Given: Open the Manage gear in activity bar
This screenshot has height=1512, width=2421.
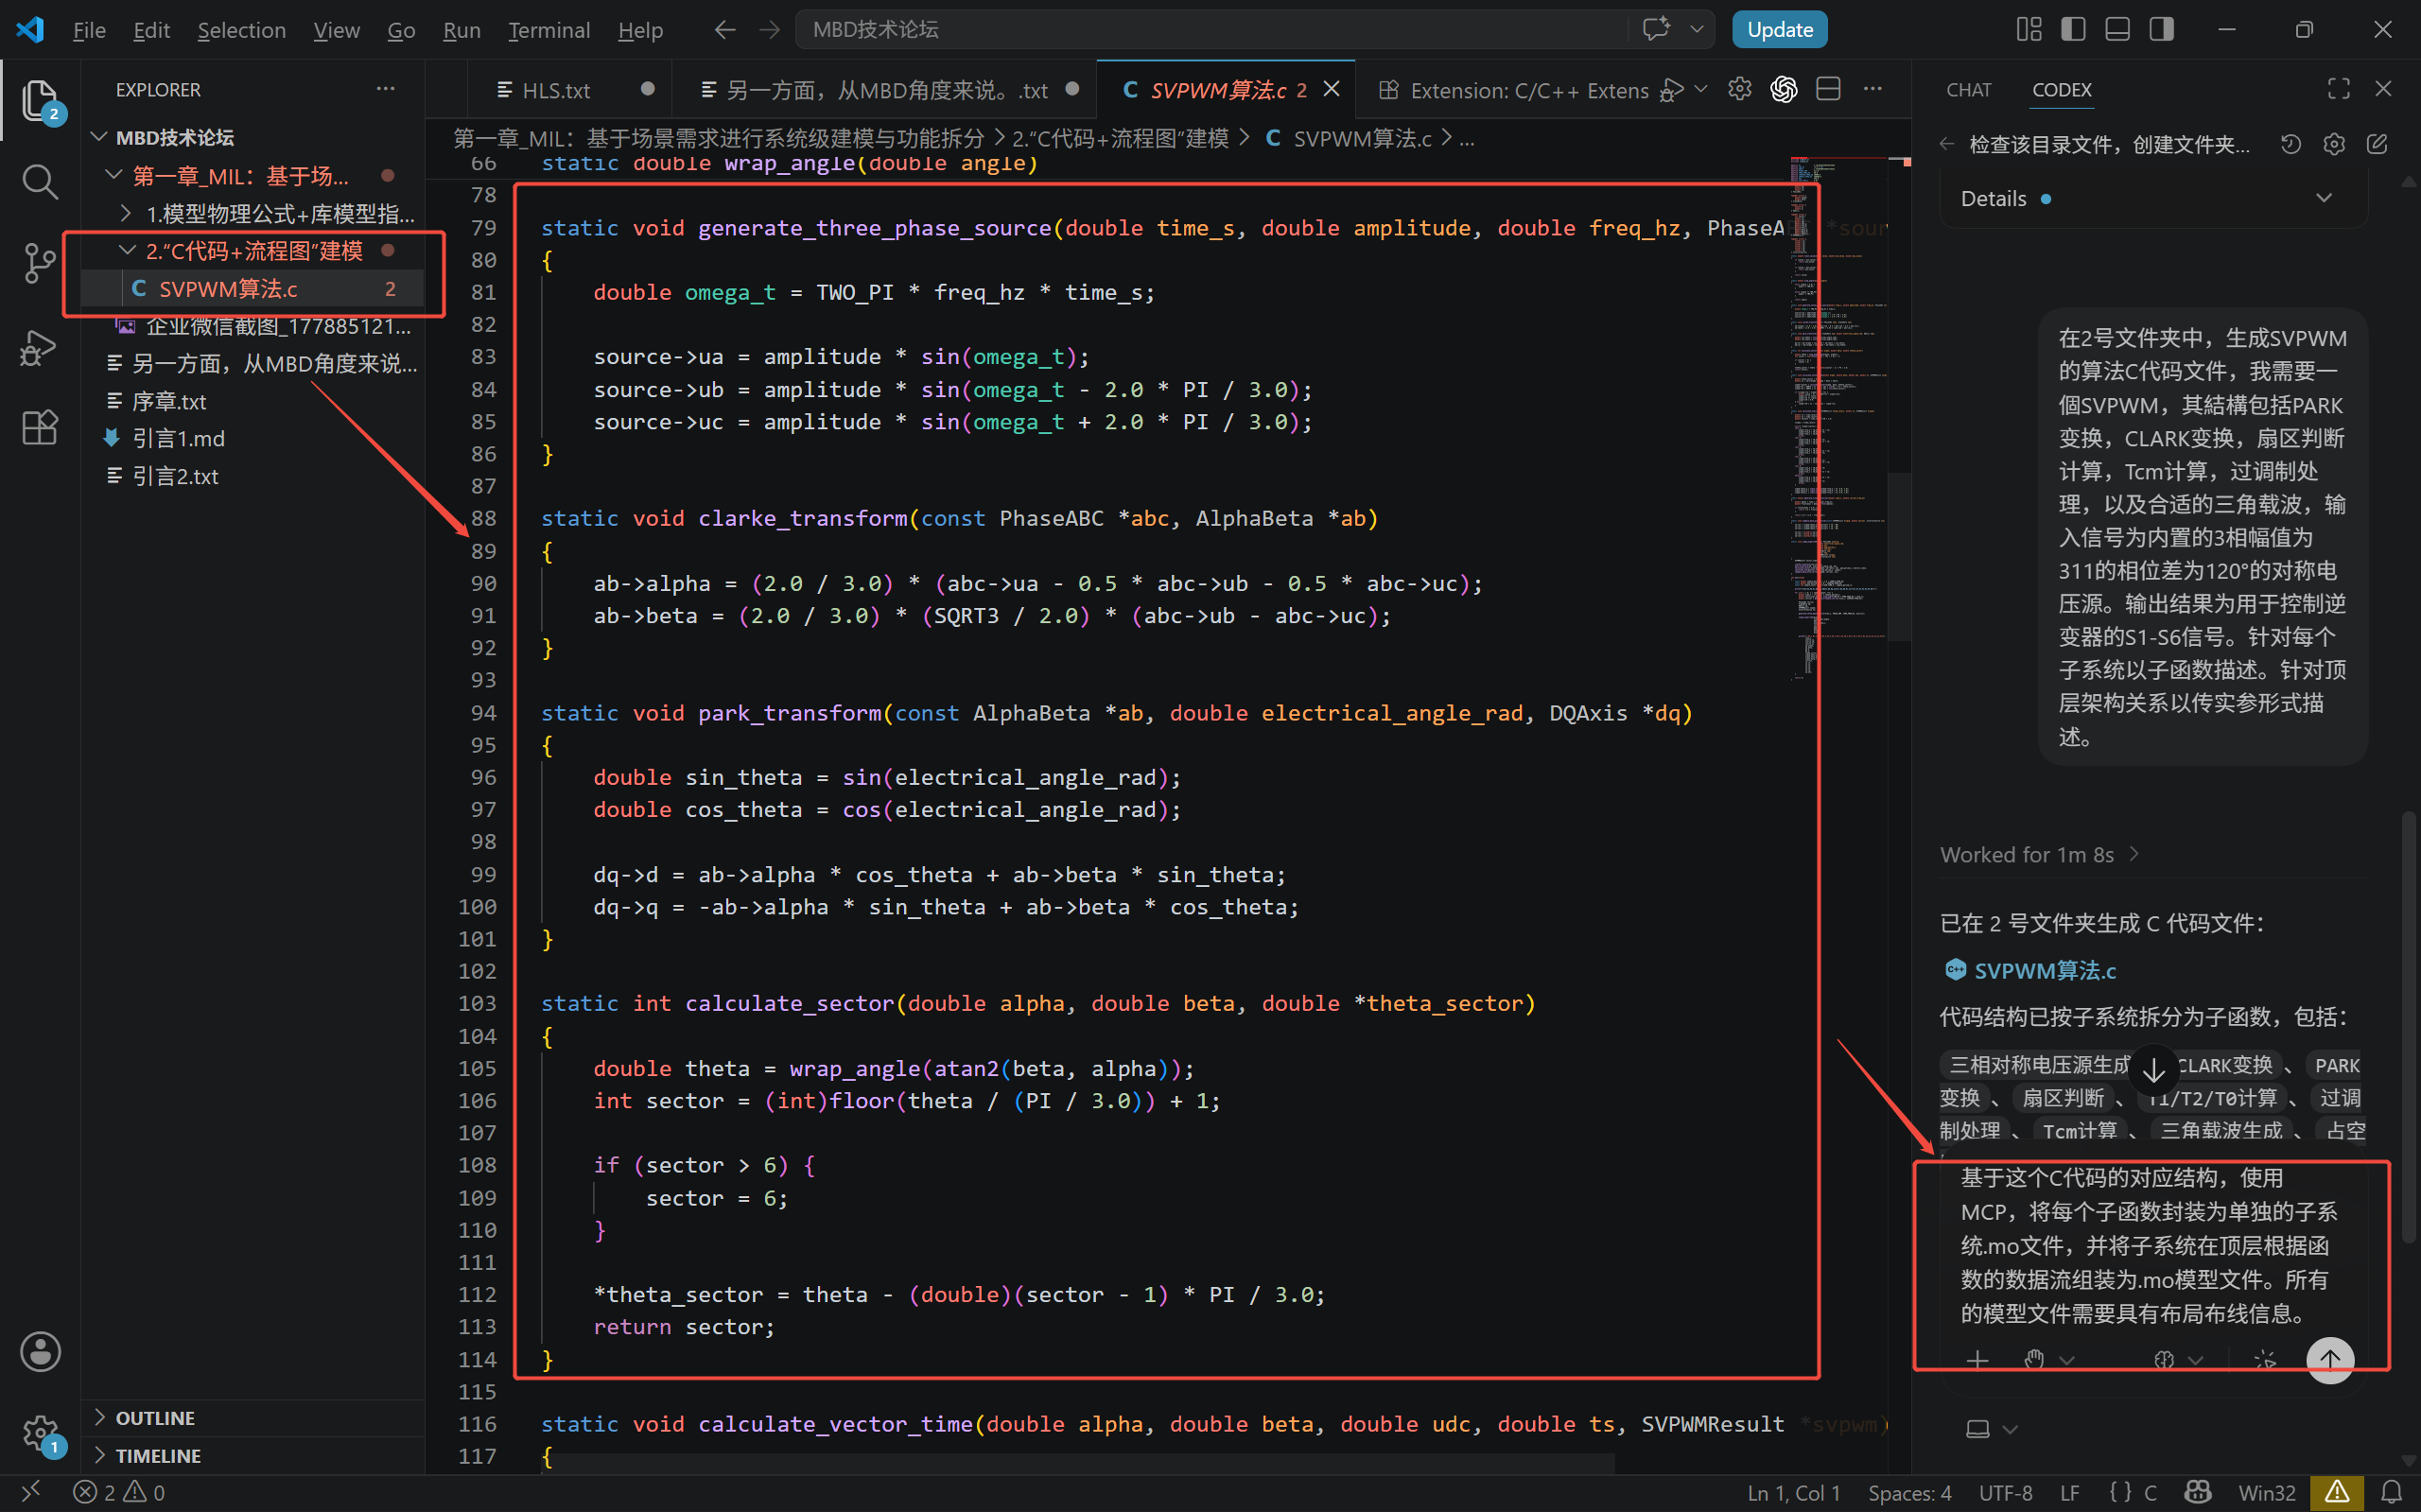Looking at the screenshot, I should (x=40, y=1433).
